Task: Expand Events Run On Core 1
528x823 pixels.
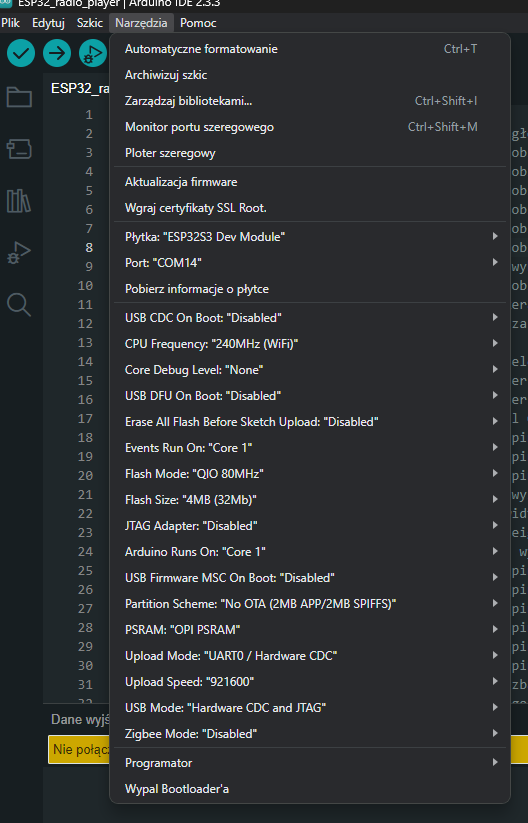Action: click(310, 448)
